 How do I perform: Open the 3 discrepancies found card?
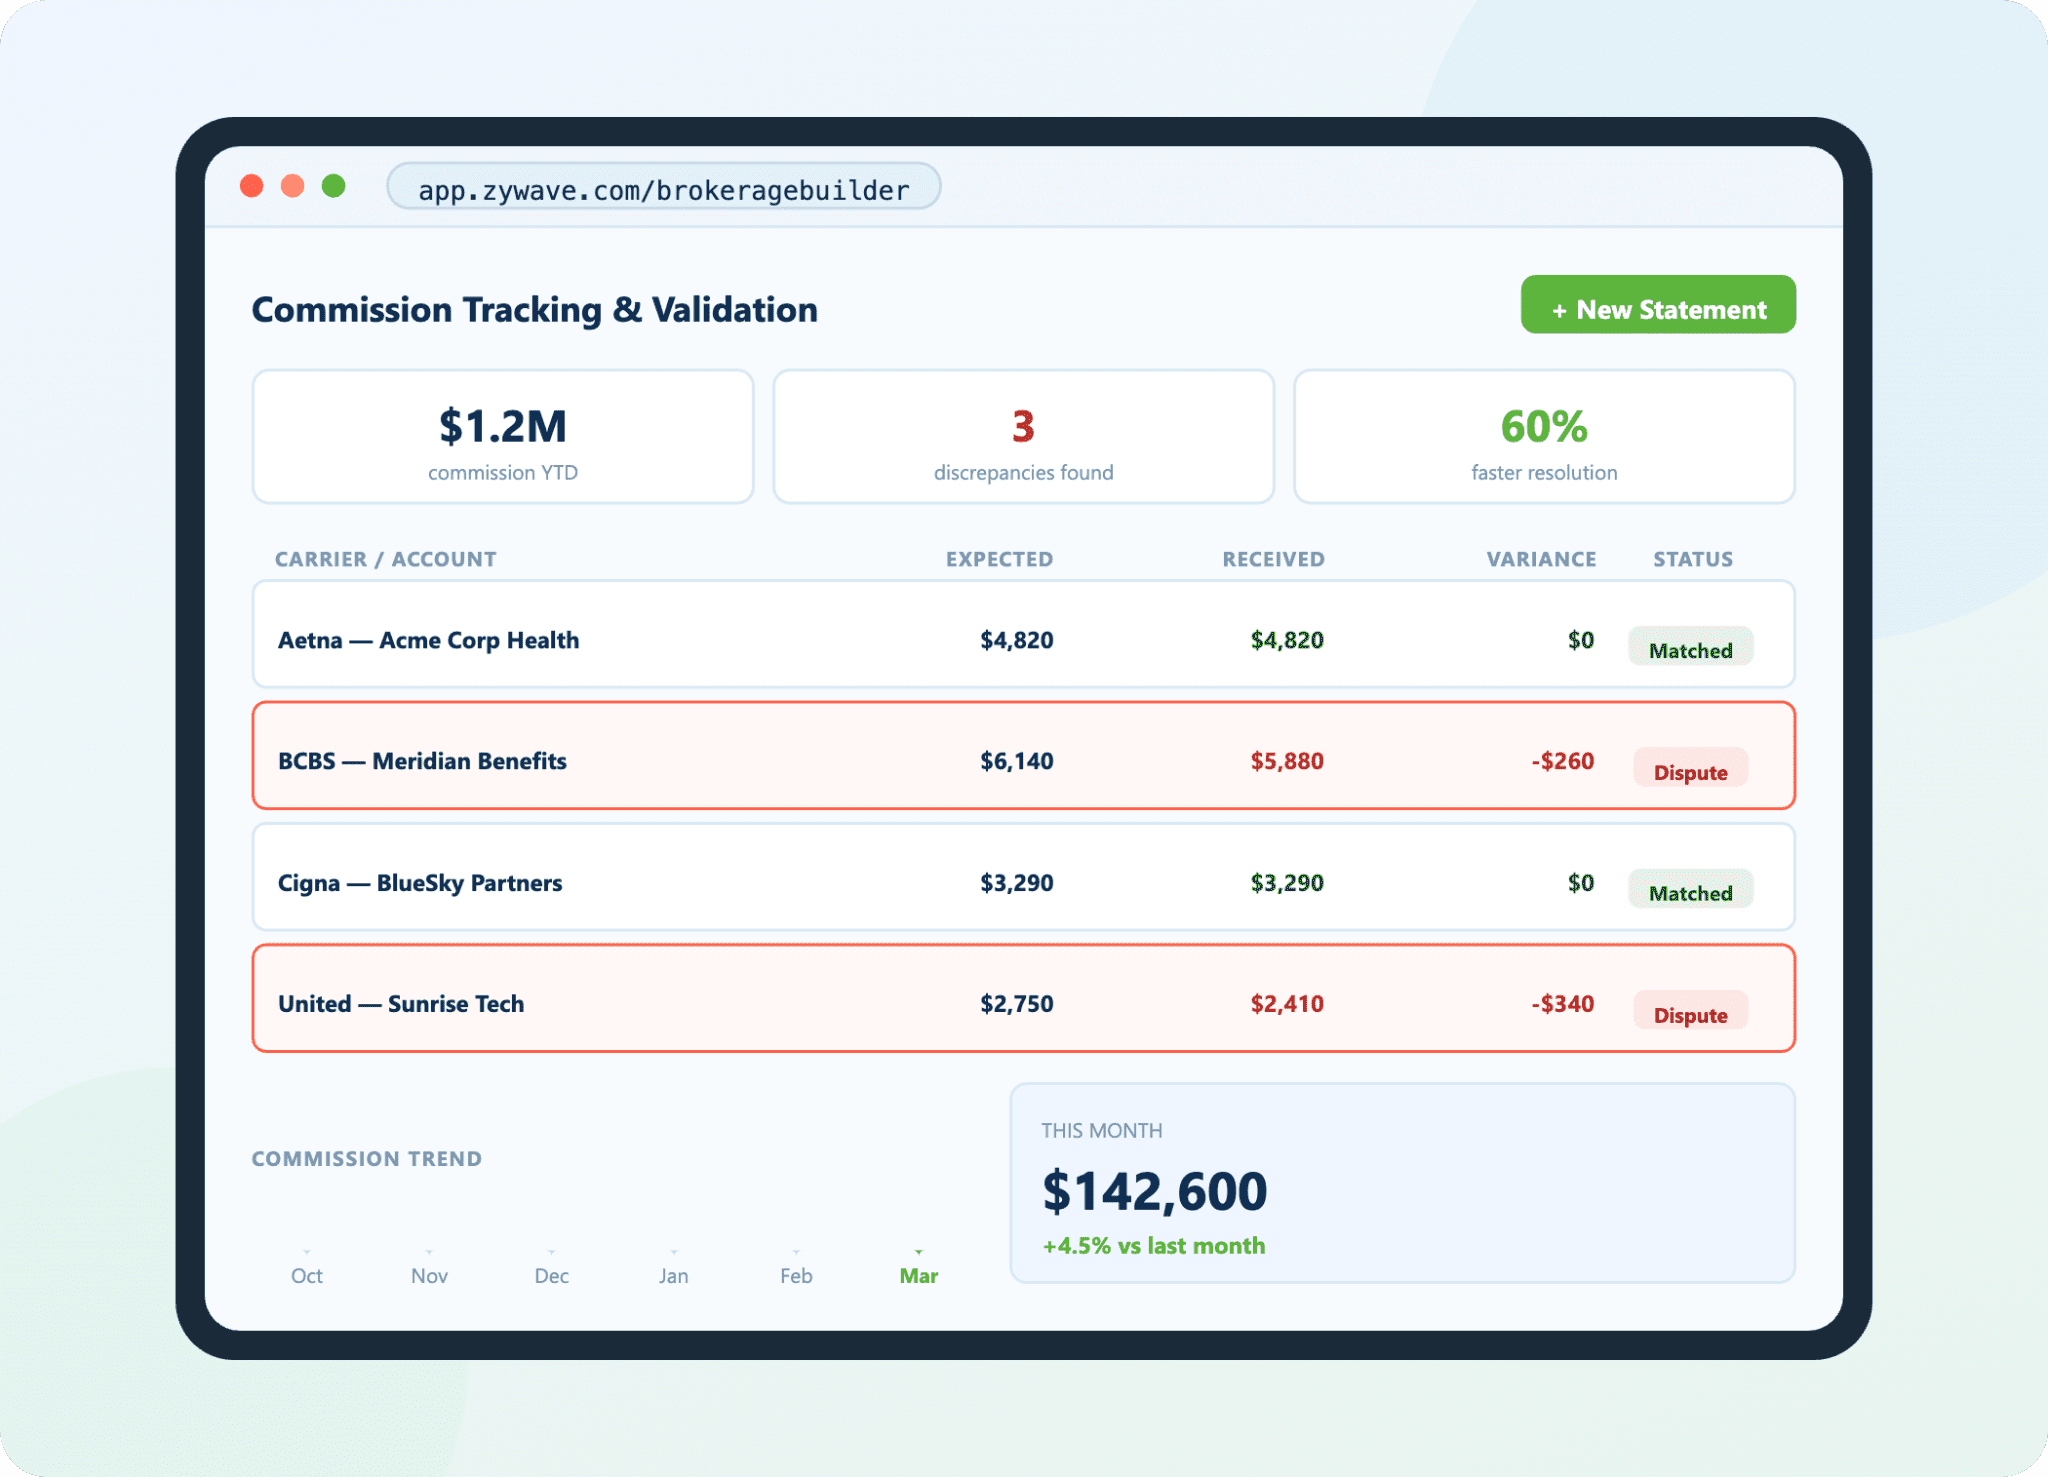click(1023, 437)
